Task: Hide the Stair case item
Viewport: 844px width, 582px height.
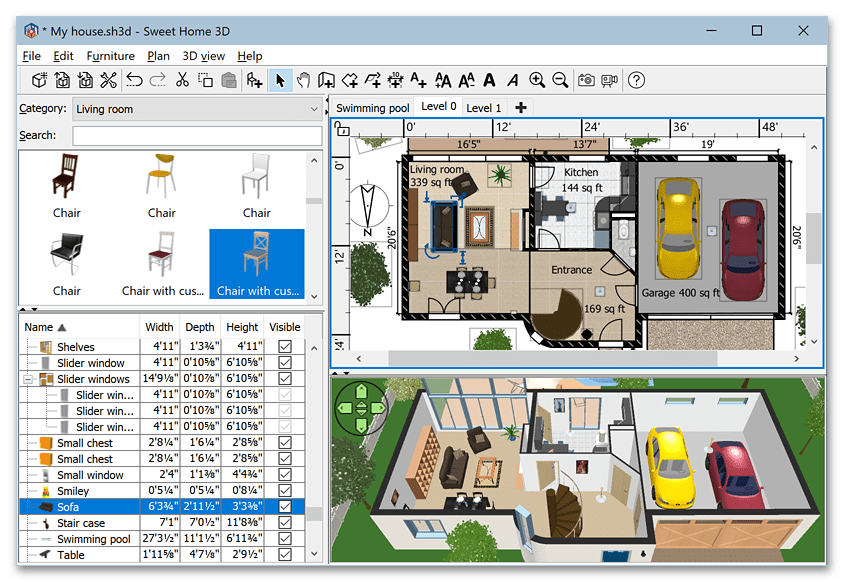Action: (285, 523)
